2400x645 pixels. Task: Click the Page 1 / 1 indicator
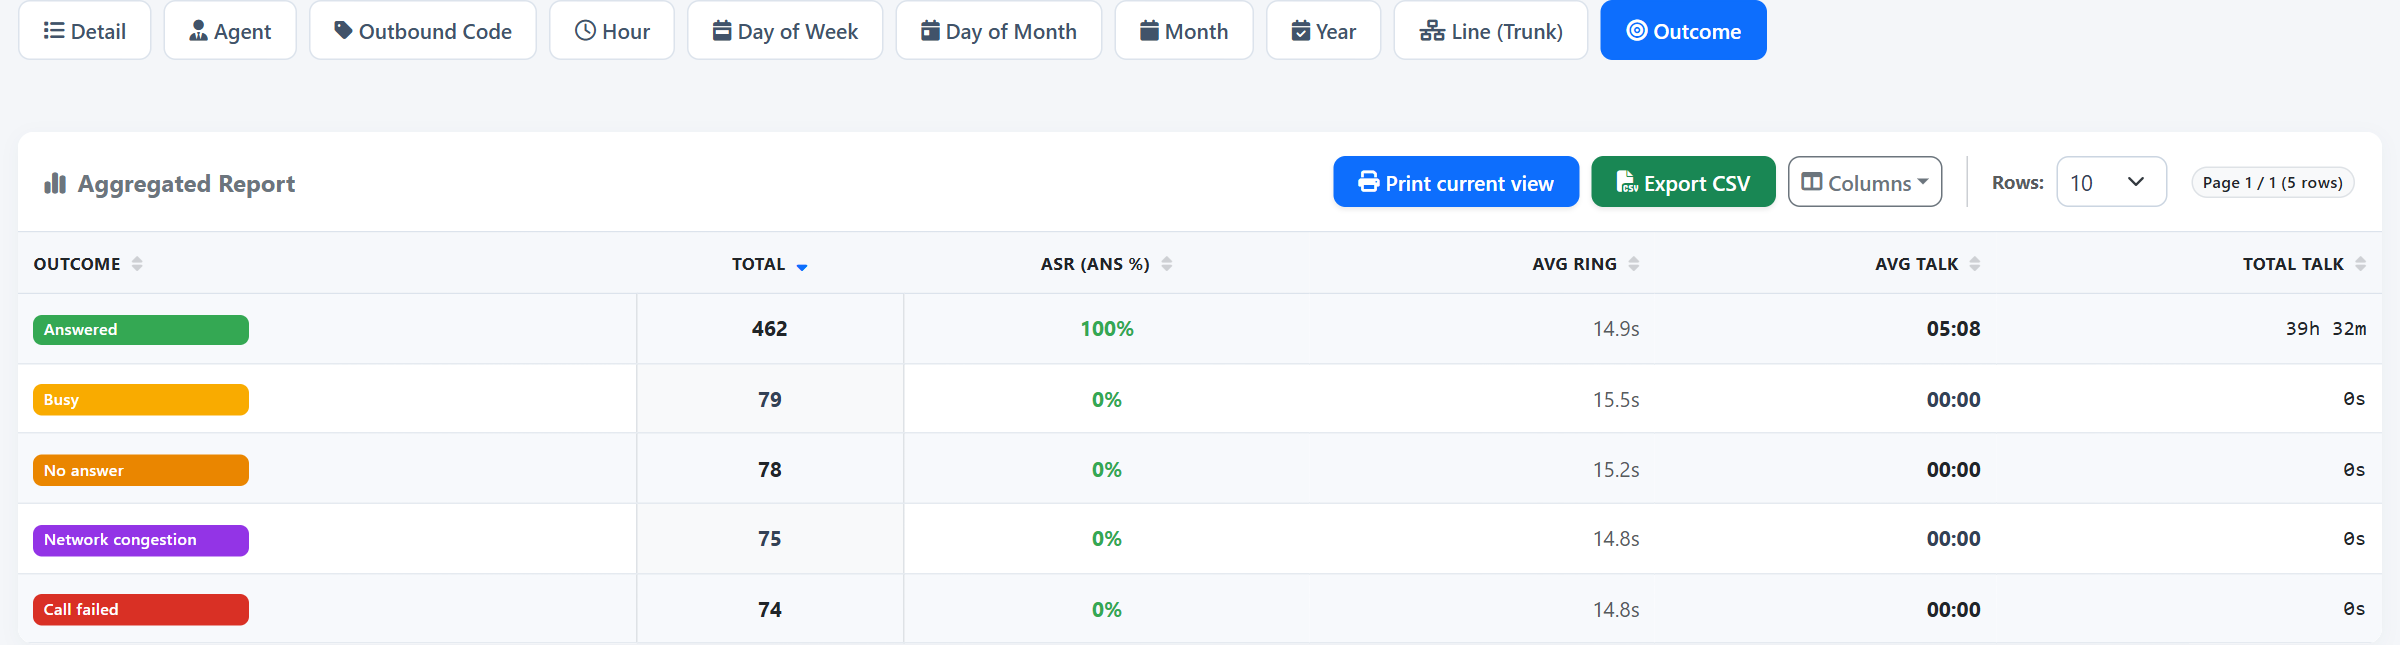2273,182
